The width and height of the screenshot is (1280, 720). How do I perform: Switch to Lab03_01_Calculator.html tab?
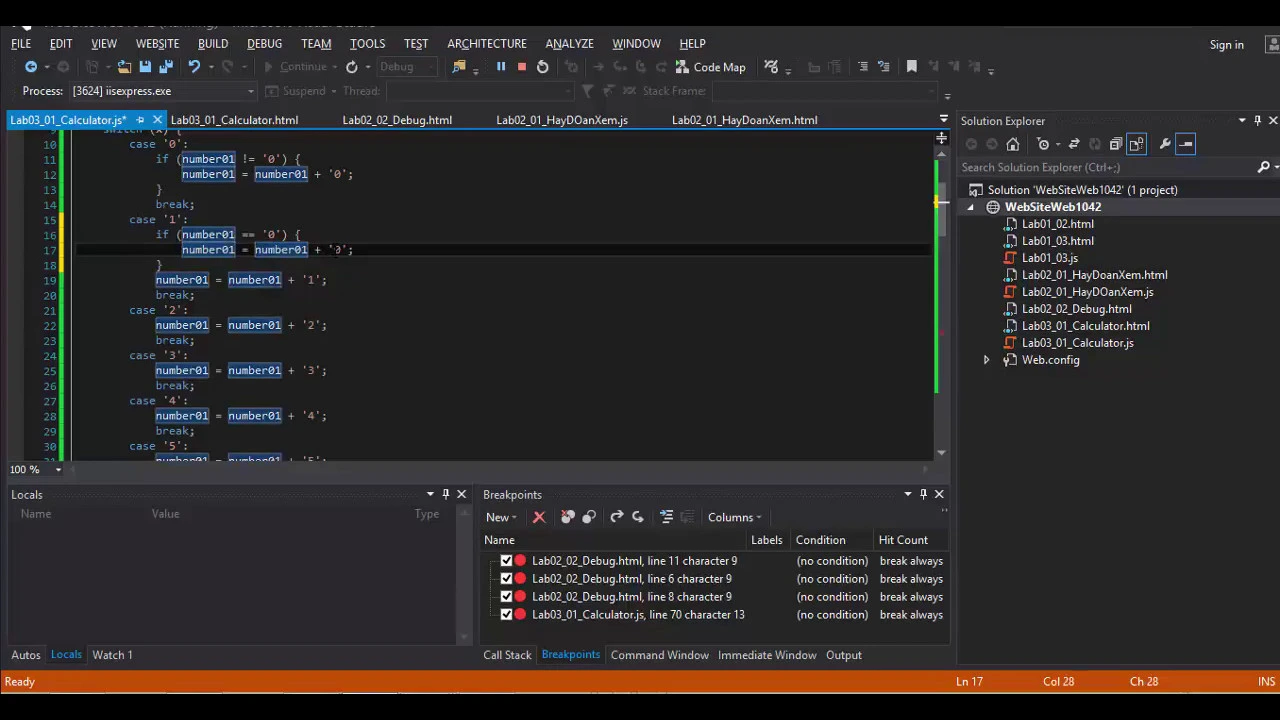click(x=234, y=120)
